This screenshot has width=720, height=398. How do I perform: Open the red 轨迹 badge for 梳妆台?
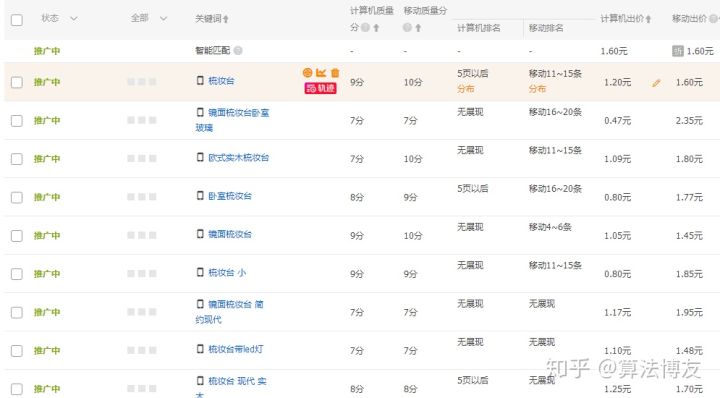point(320,88)
